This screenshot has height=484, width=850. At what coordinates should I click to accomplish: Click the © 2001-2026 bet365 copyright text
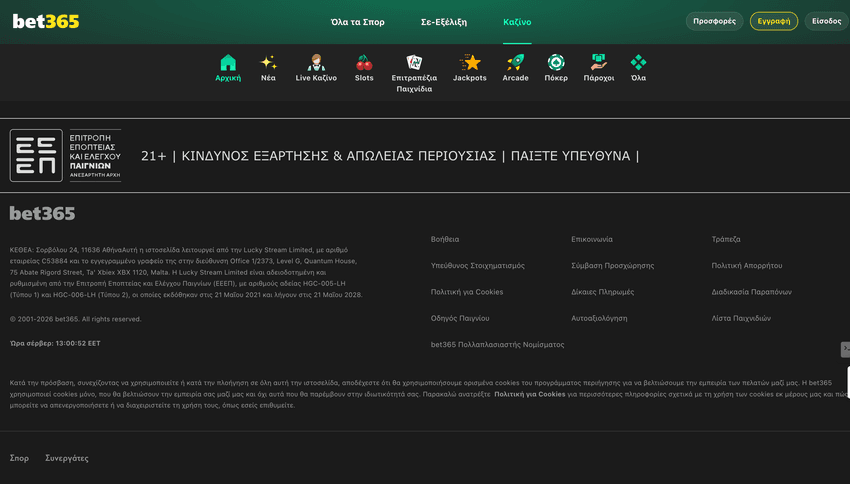[75, 319]
